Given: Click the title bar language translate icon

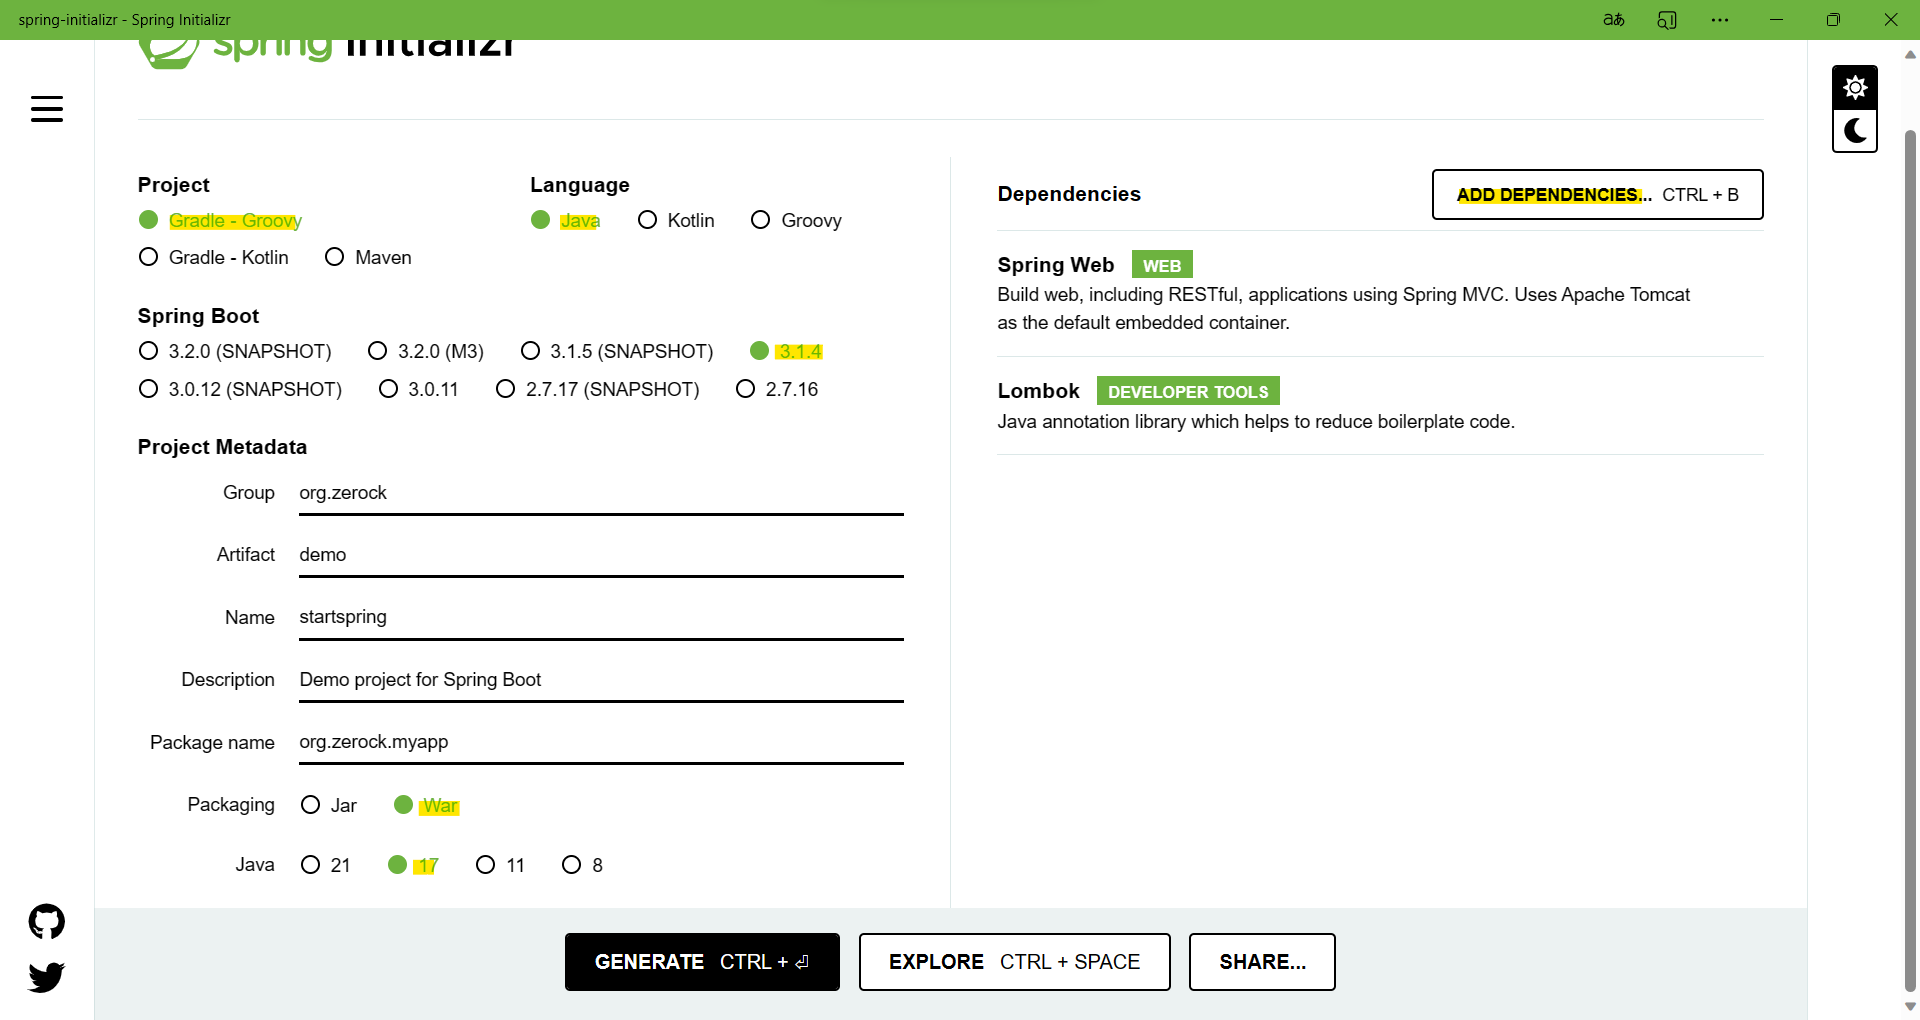Looking at the screenshot, I should (1613, 20).
